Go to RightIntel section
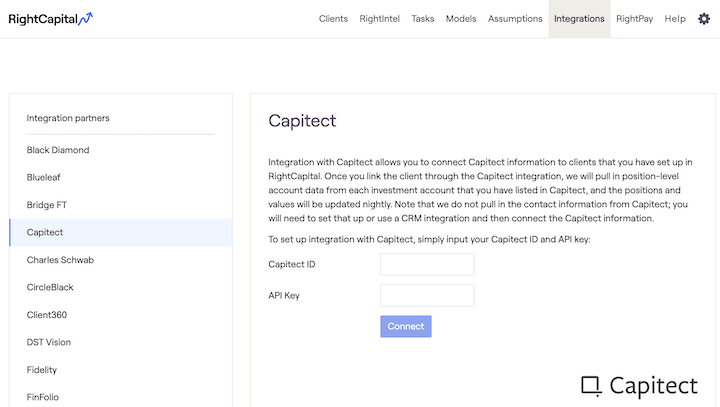The image size is (720, 407). [x=379, y=19]
